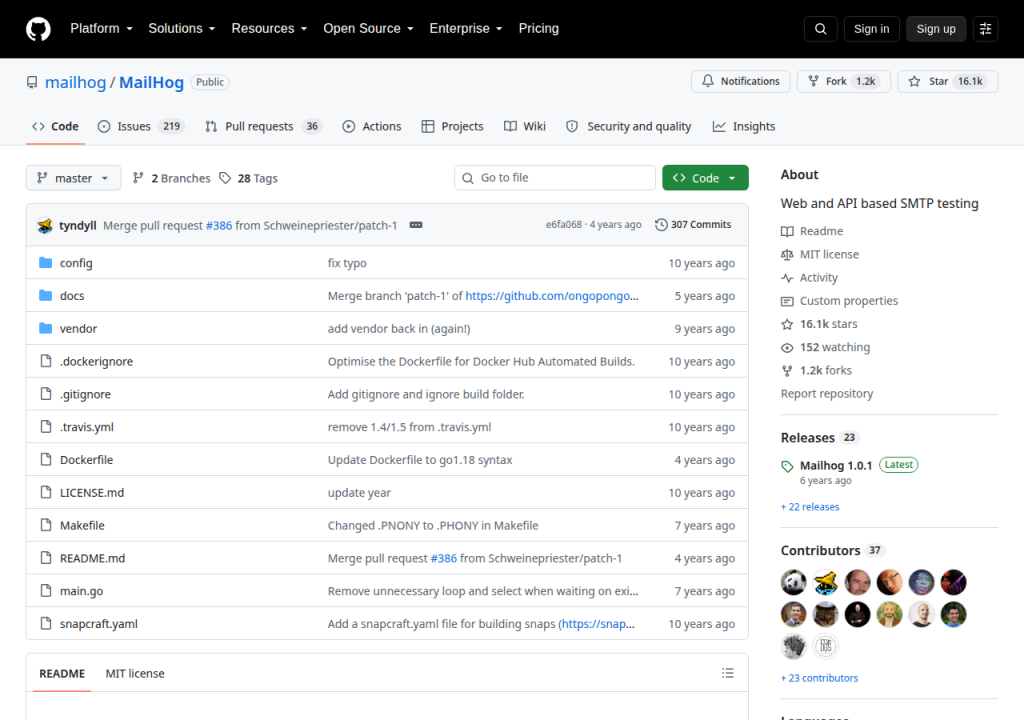Click the Sign in button

coord(871,29)
